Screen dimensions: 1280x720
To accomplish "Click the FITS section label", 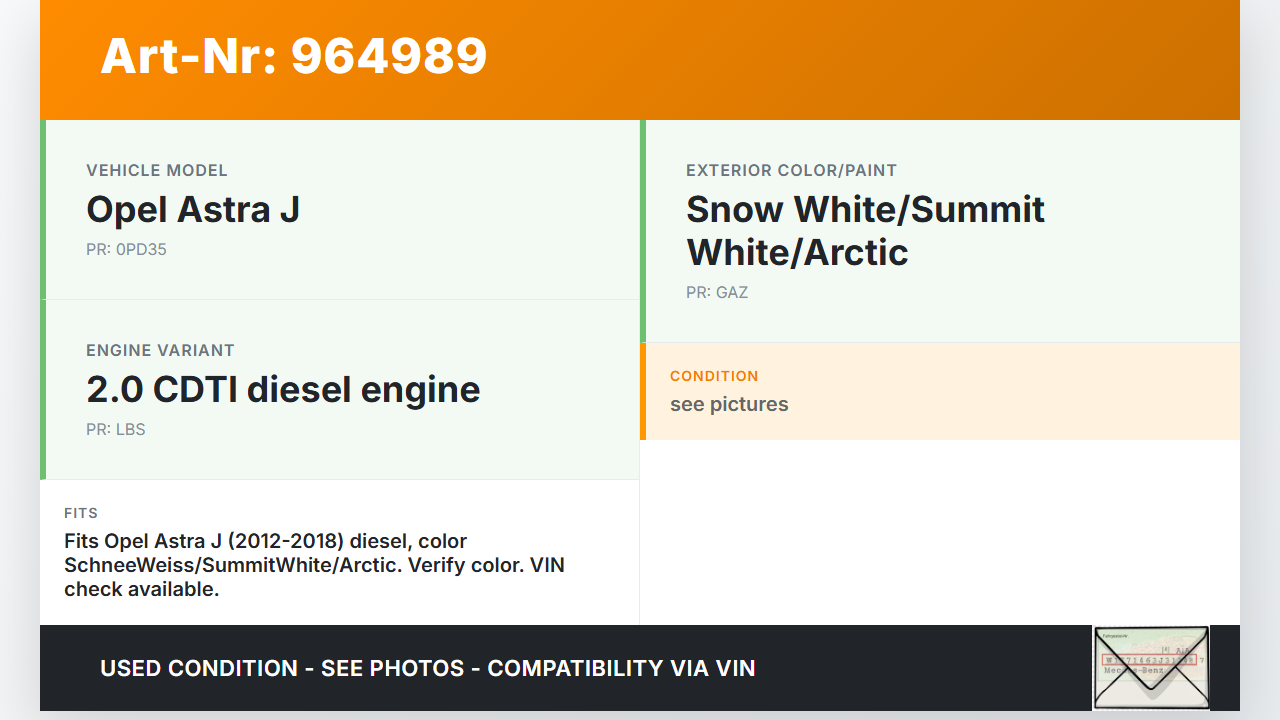I will click(x=81, y=513).
